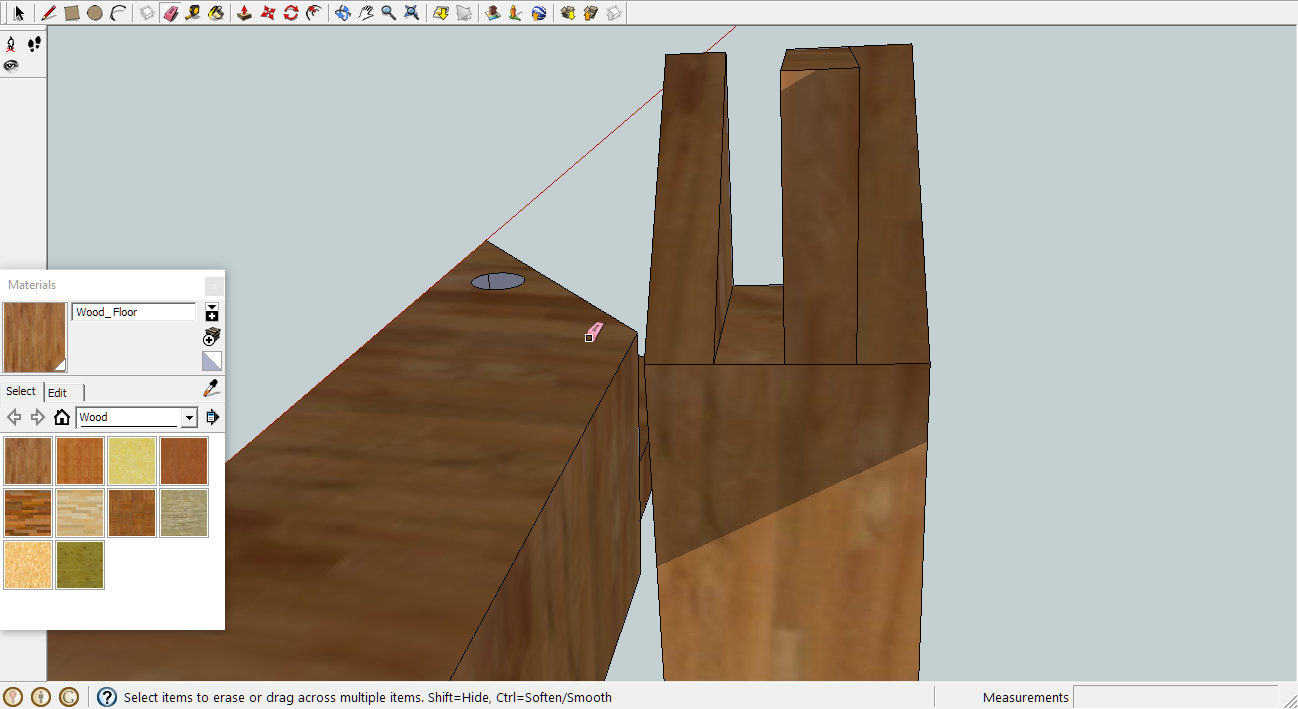The image size is (1298, 709).
Task: Click the second round status bar icon
Action: [41, 697]
